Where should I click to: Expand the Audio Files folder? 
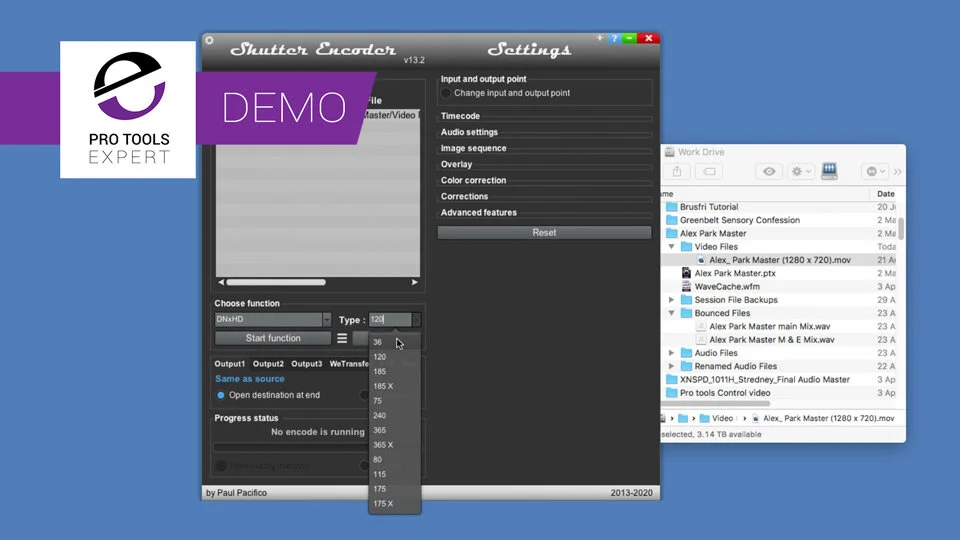pos(672,353)
